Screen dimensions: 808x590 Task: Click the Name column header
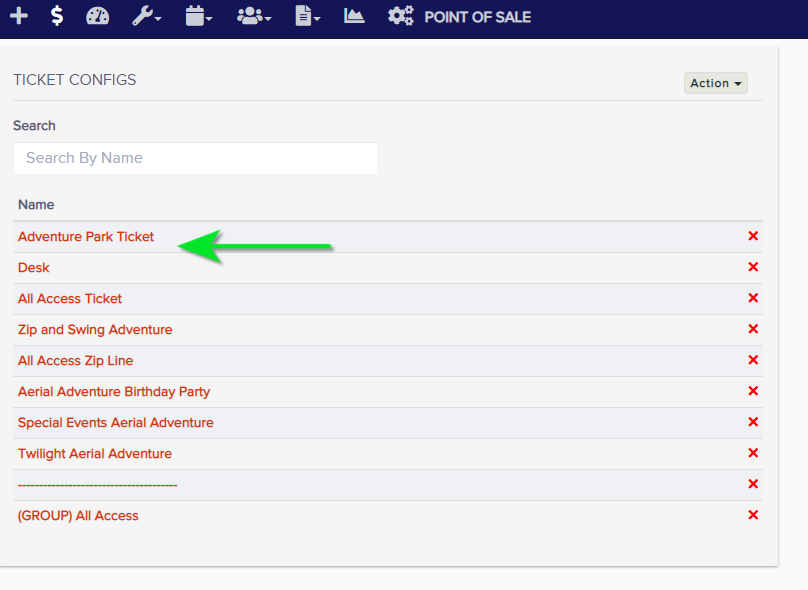pyautogui.click(x=36, y=205)
